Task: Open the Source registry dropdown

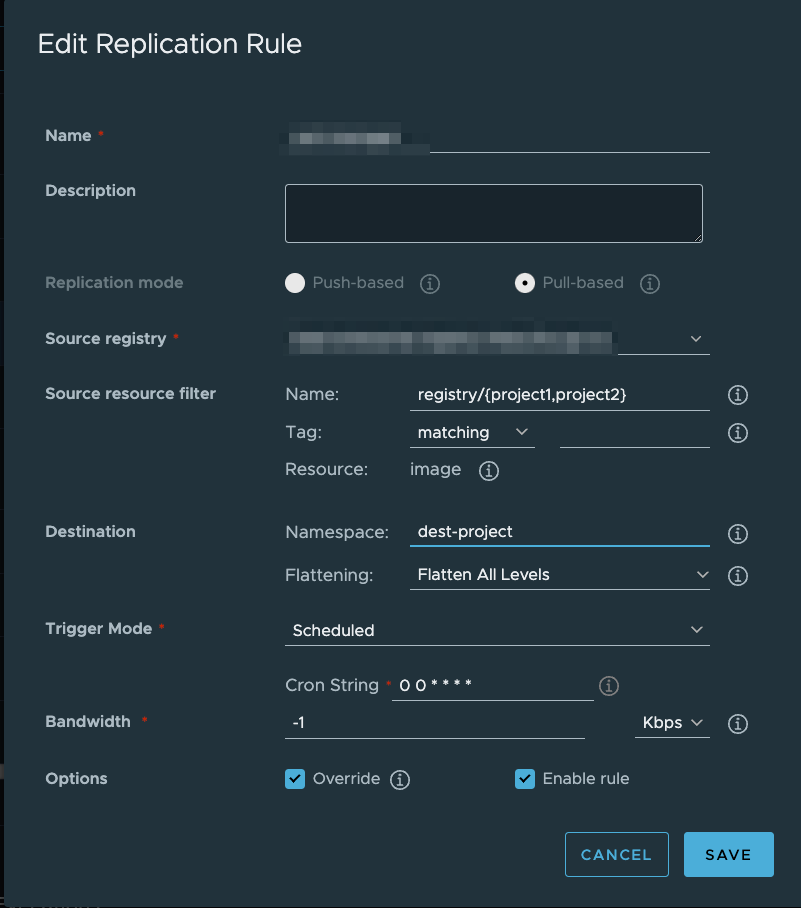Action: [x=696, y=339]
